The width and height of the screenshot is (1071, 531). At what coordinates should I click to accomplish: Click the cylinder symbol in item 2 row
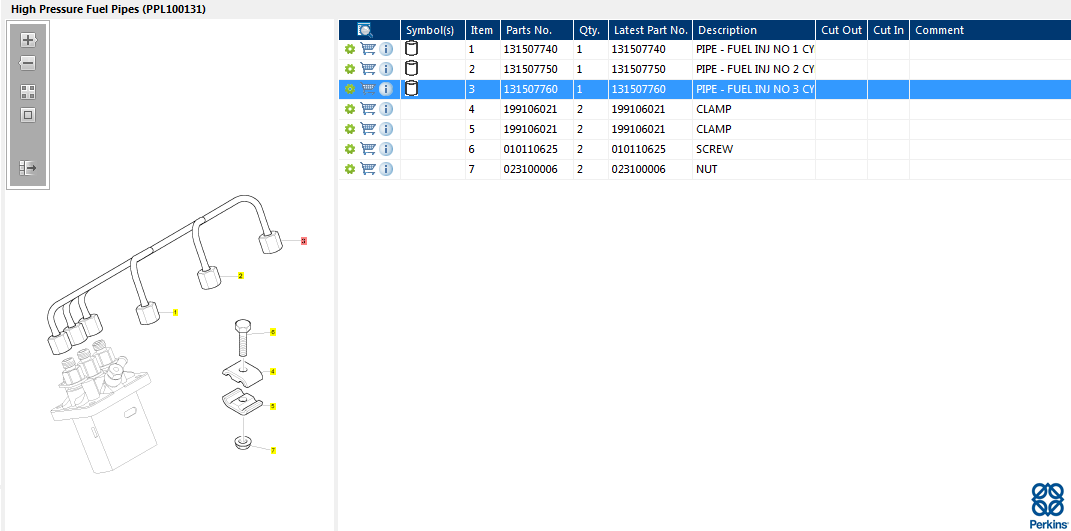(411, 68)
